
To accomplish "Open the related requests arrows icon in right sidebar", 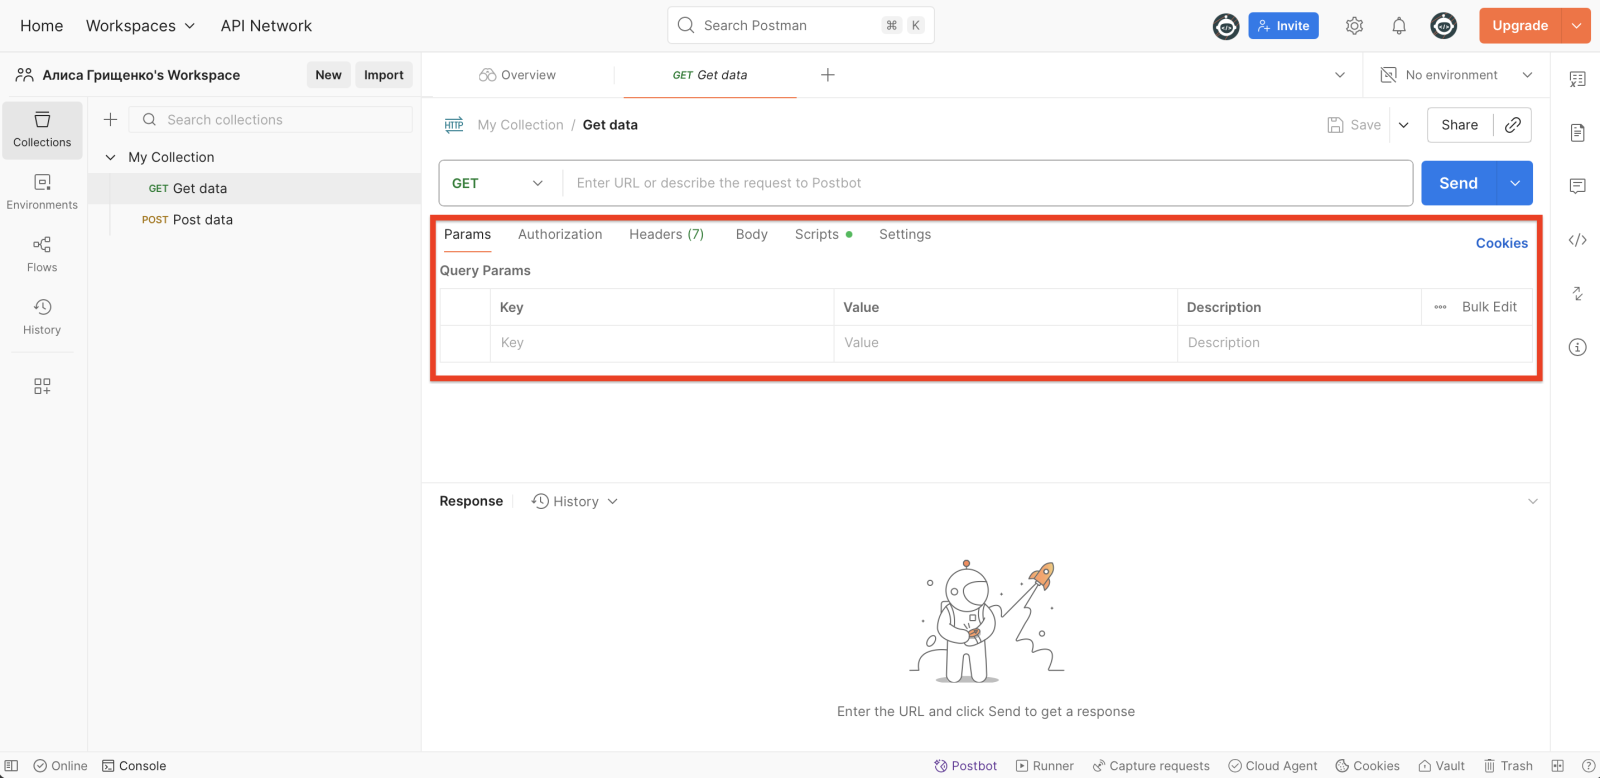I will point(1577,293).
